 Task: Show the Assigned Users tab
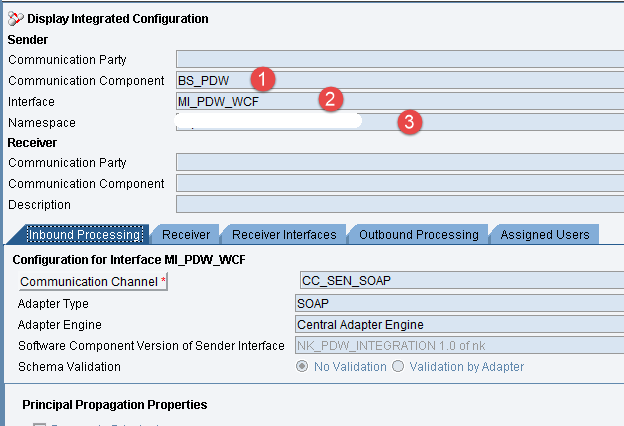545,234
